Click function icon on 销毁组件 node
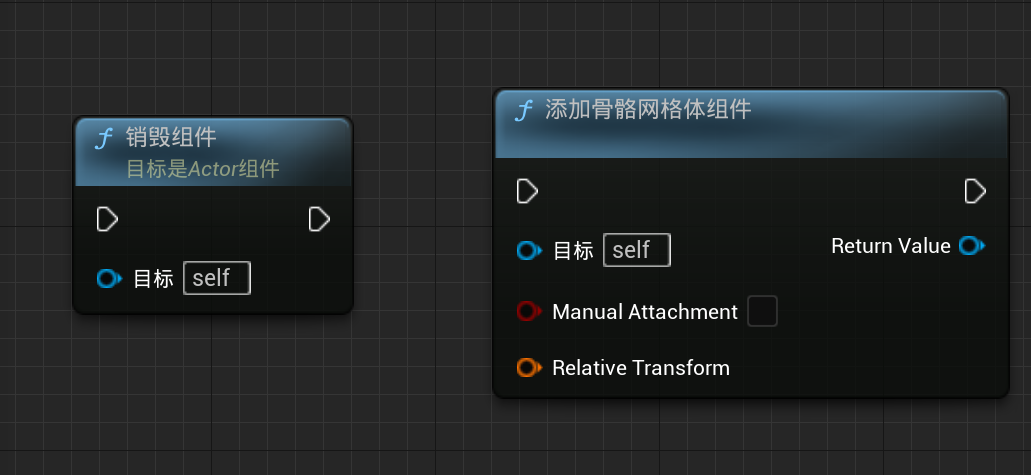Image resolution: width=1031 pixels, height=475 pixels. click(104, 139)
